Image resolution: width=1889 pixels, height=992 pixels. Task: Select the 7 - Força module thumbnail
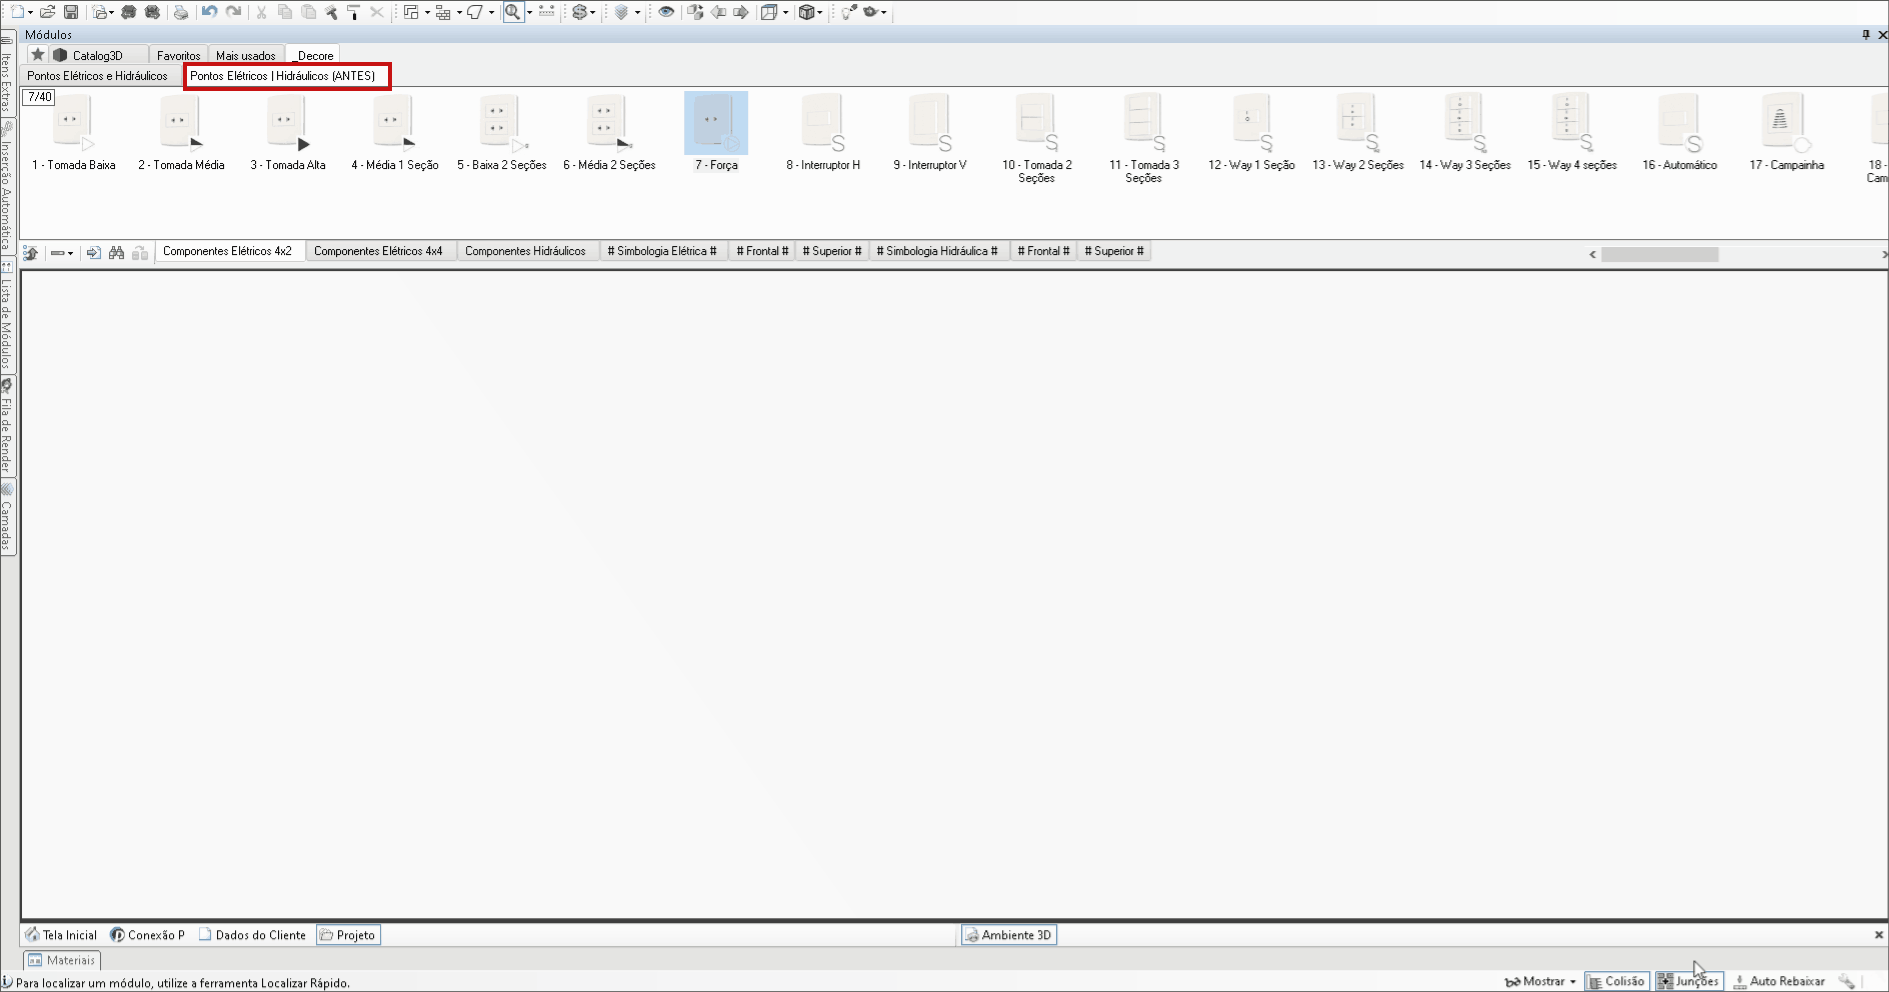(716, 123)
